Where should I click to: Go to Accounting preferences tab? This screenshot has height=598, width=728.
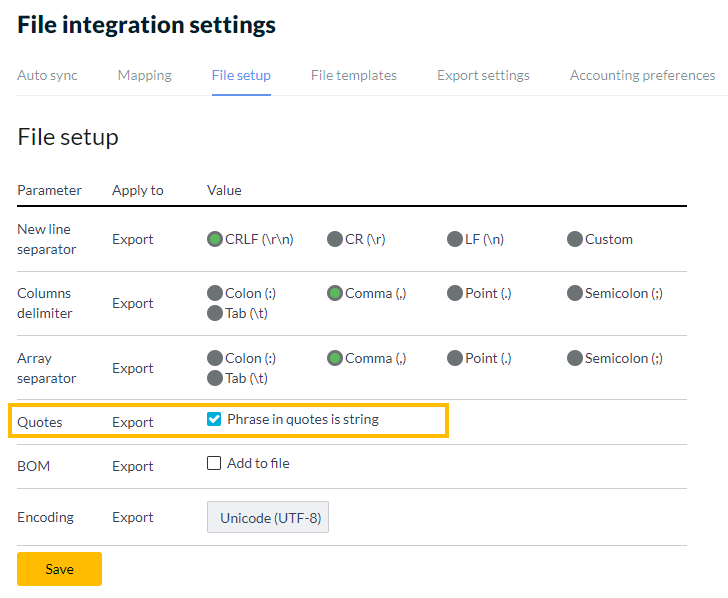pyautogui.click(x=642, y=75)
